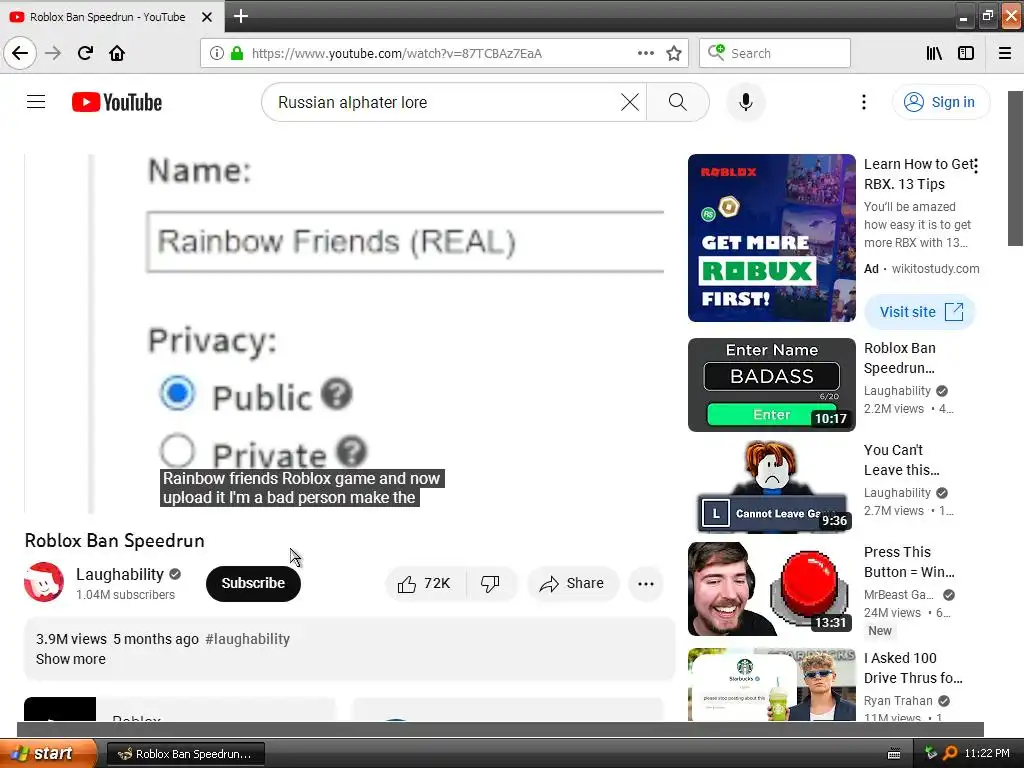Image resolution: width=1024 pixels, height=768 pixels.
Task: Clear the YouTube search query
Action: pyautogui.click(x=630, y=102)
